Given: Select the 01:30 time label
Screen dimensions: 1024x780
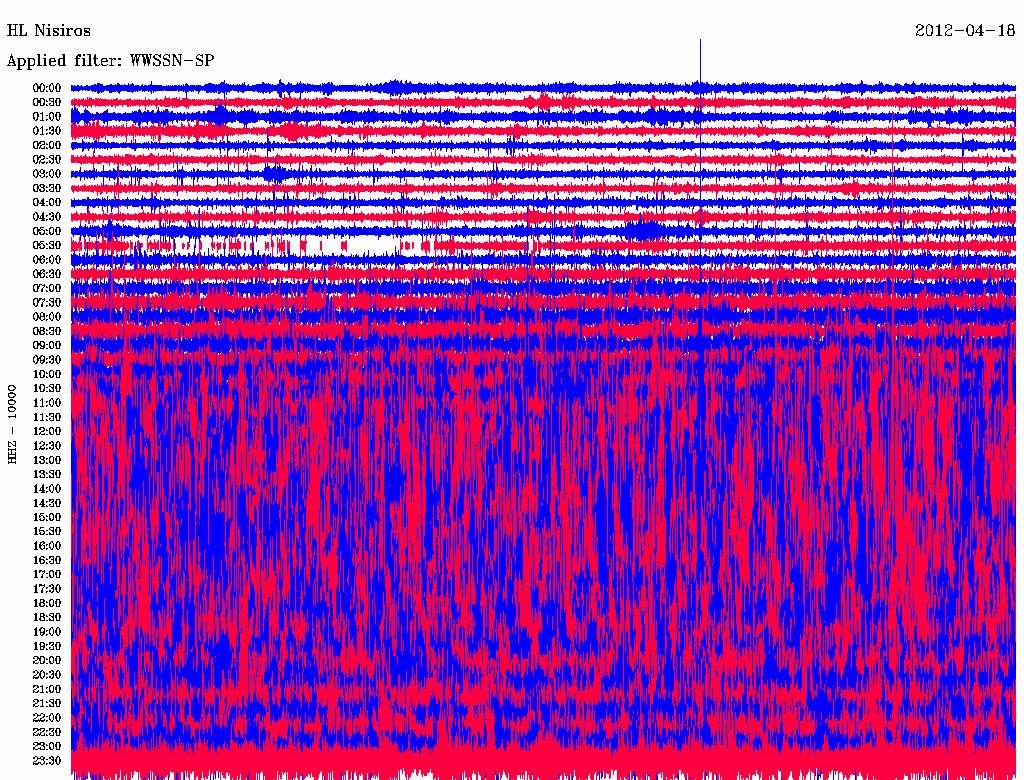Looking at the screenshot, I should (46, 131).
